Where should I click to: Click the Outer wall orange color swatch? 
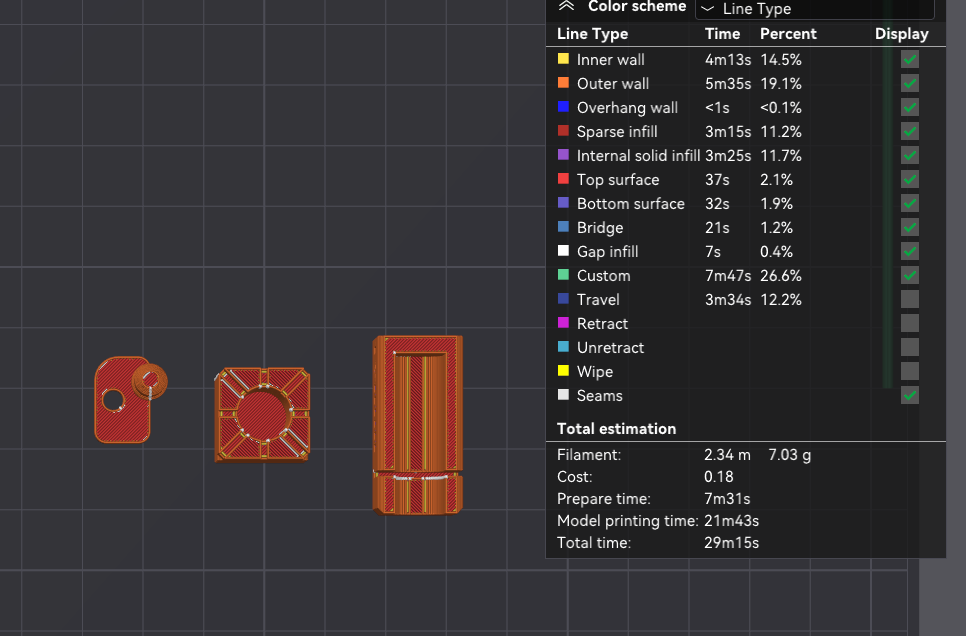pos(563,83)
